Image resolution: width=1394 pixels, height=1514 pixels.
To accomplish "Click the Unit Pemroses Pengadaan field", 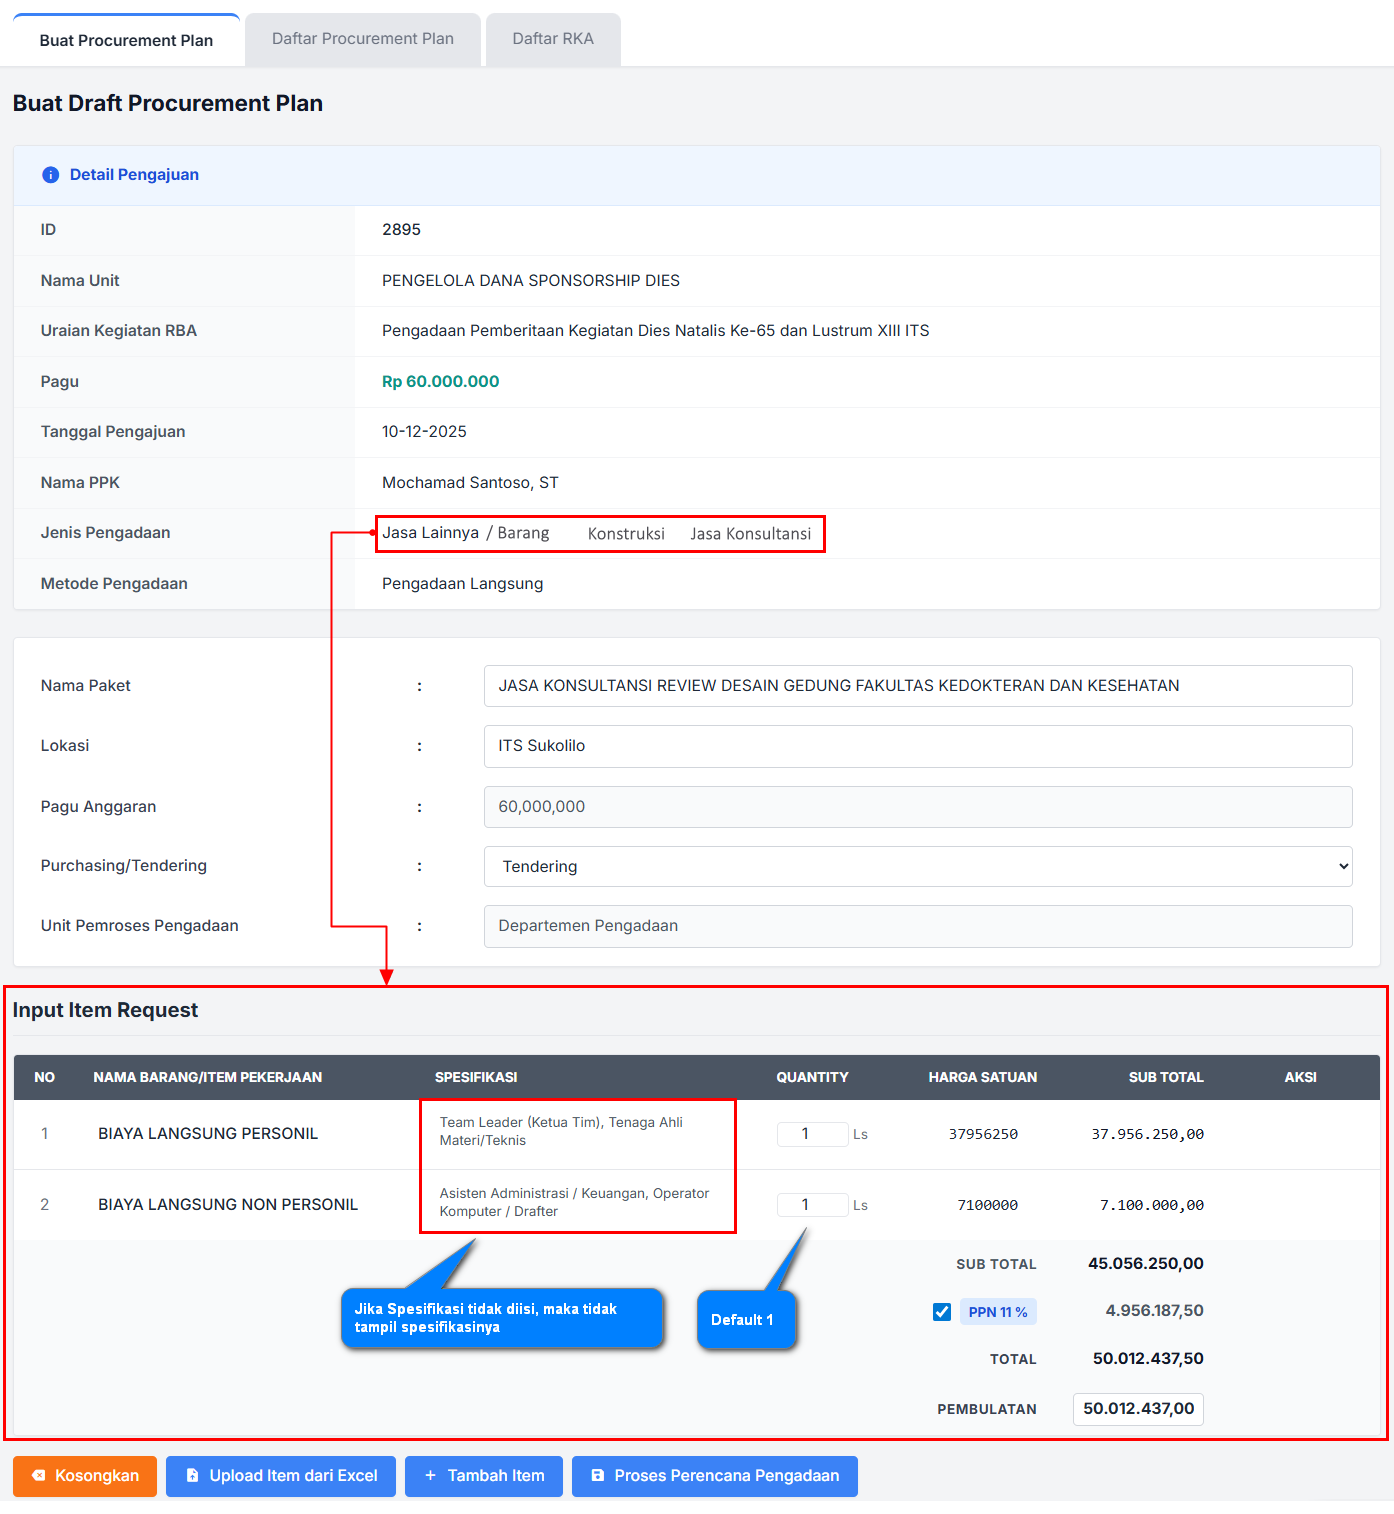I will coord(917,926).
